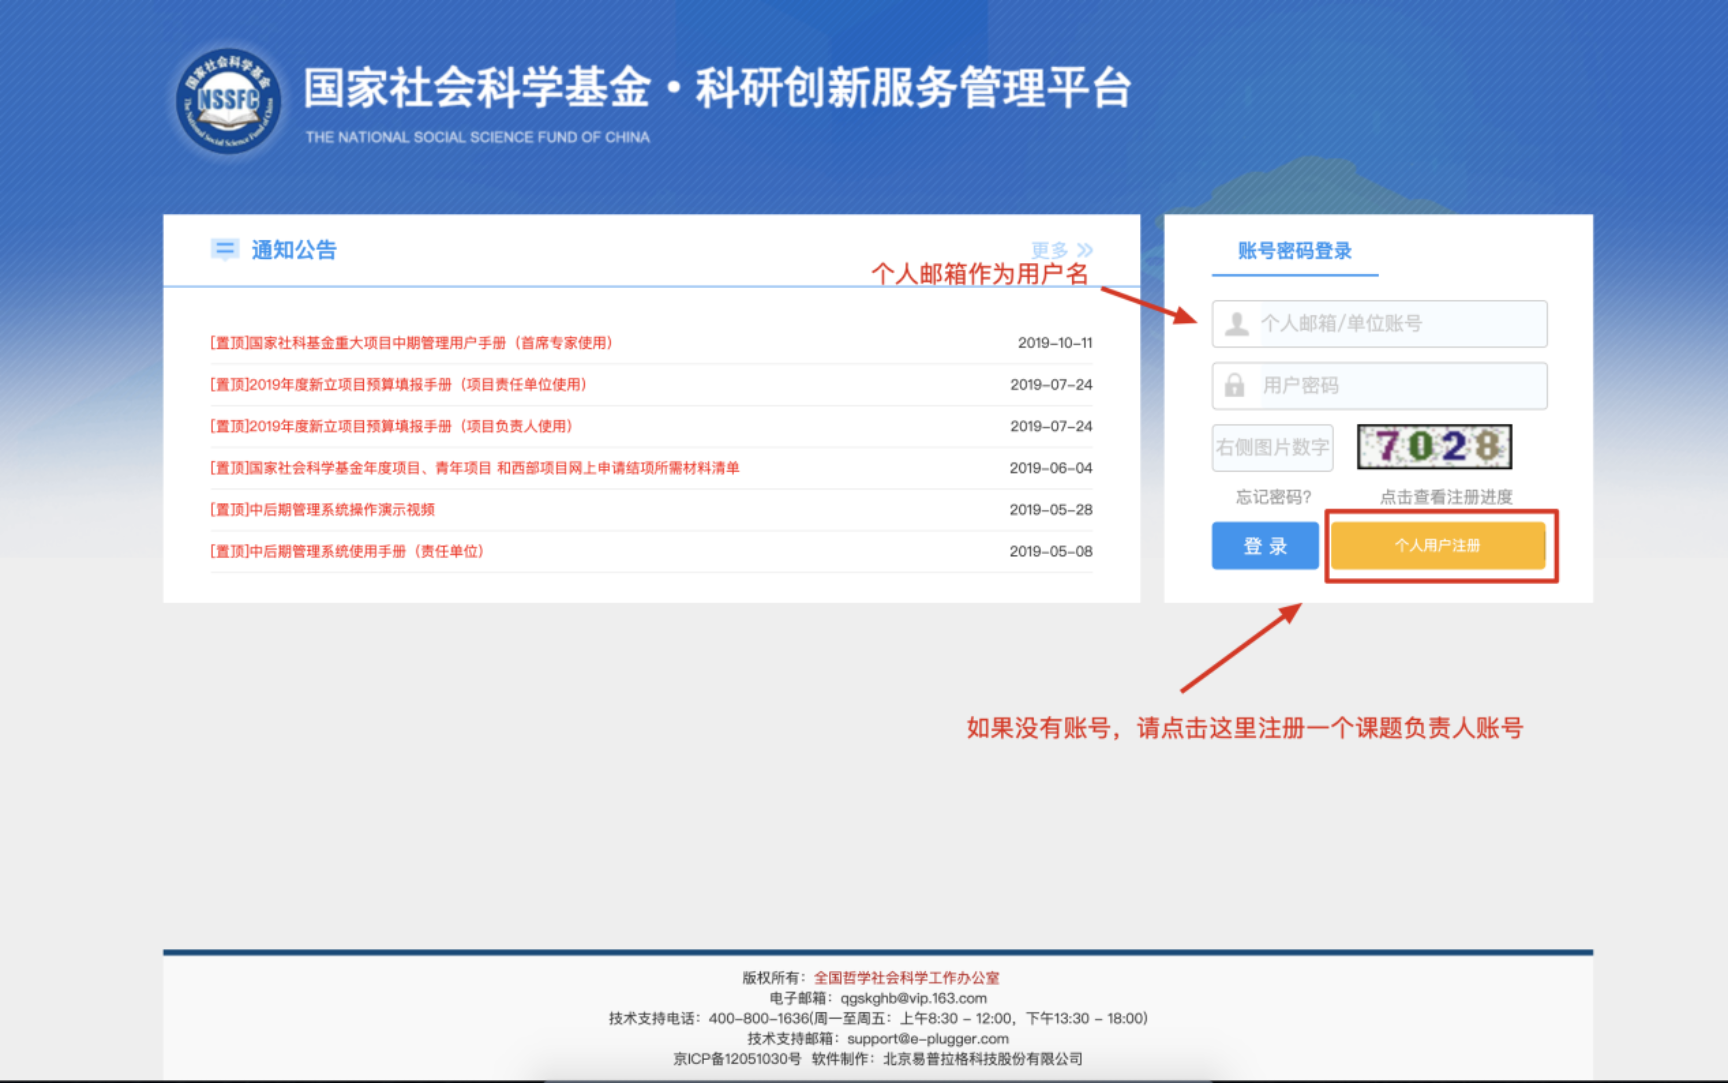1728x1084 pixels.
Task: Click the orange 个人用户注册 button
Action: (1438, 546)
